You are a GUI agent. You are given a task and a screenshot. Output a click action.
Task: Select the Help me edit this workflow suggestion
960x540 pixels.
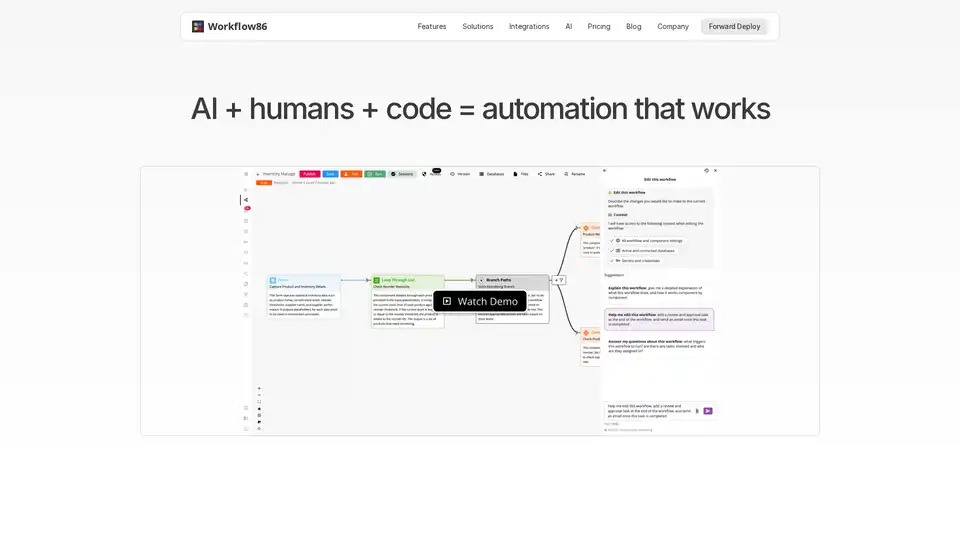658,319
